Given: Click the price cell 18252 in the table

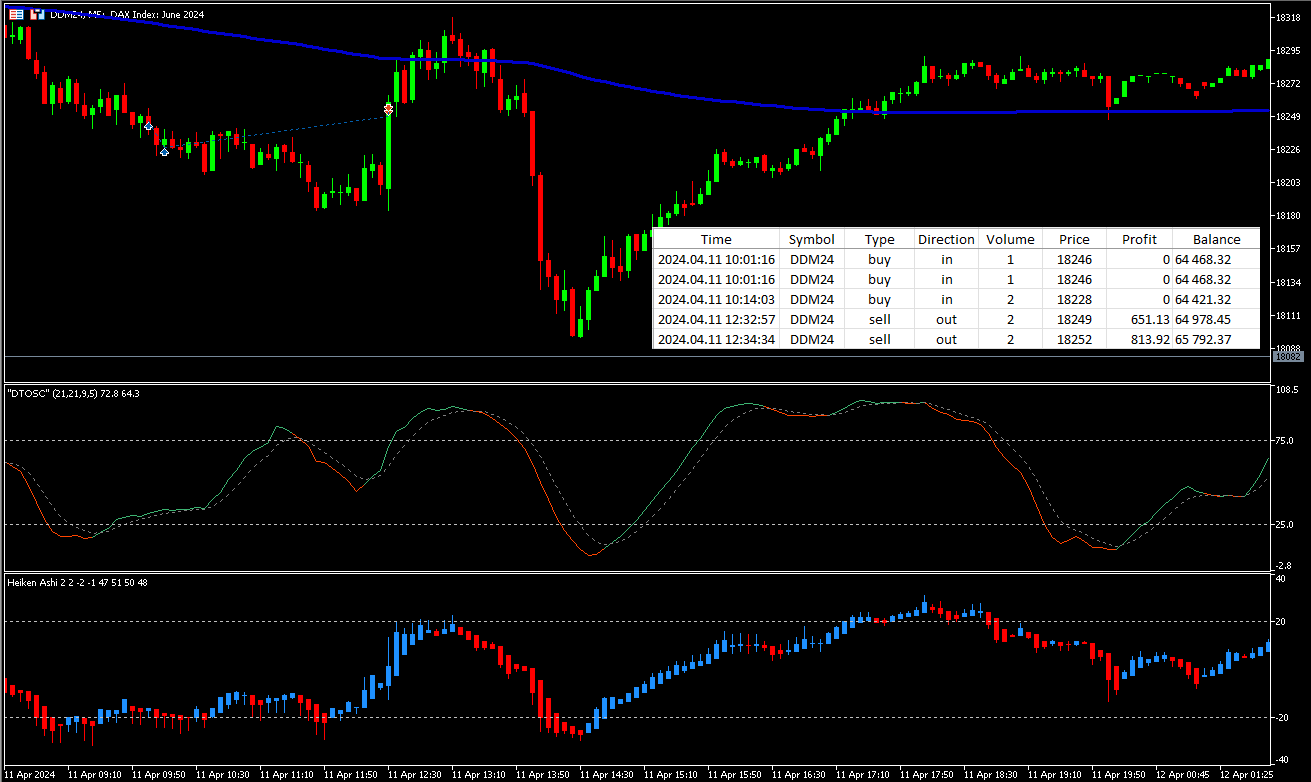Looking at the screenshot, I should (1074, 339).
